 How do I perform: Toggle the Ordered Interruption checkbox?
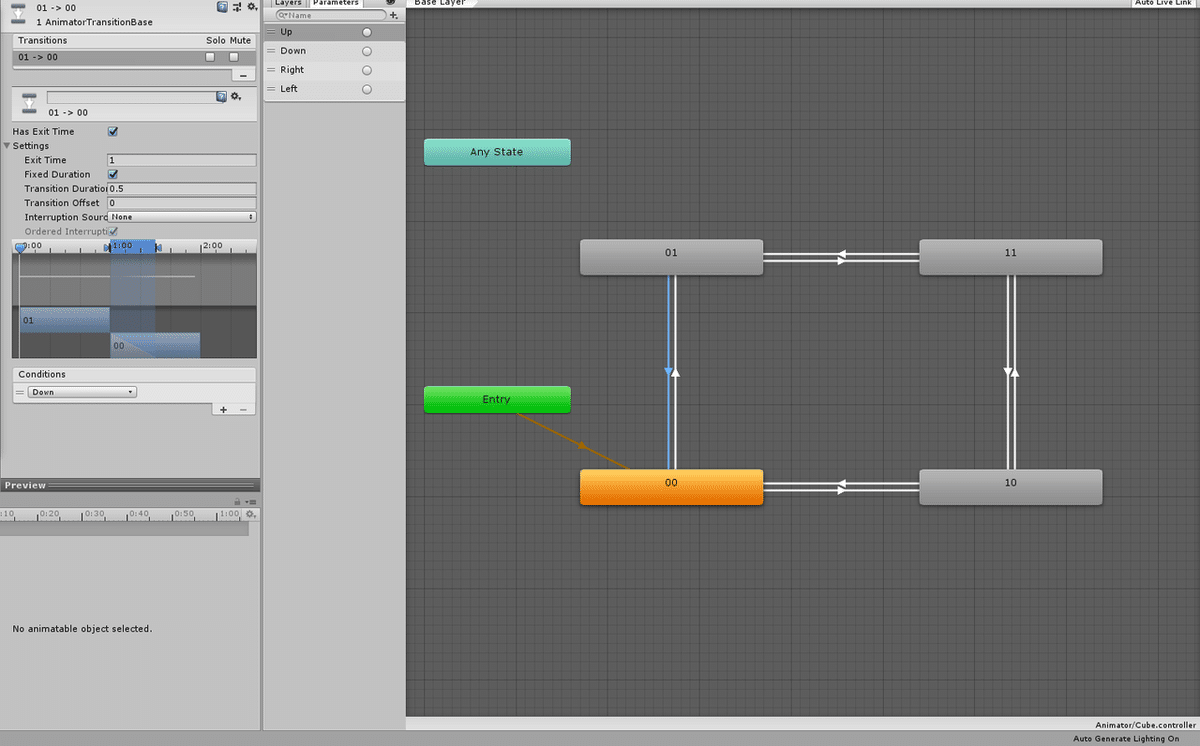[x=113, y=231]
